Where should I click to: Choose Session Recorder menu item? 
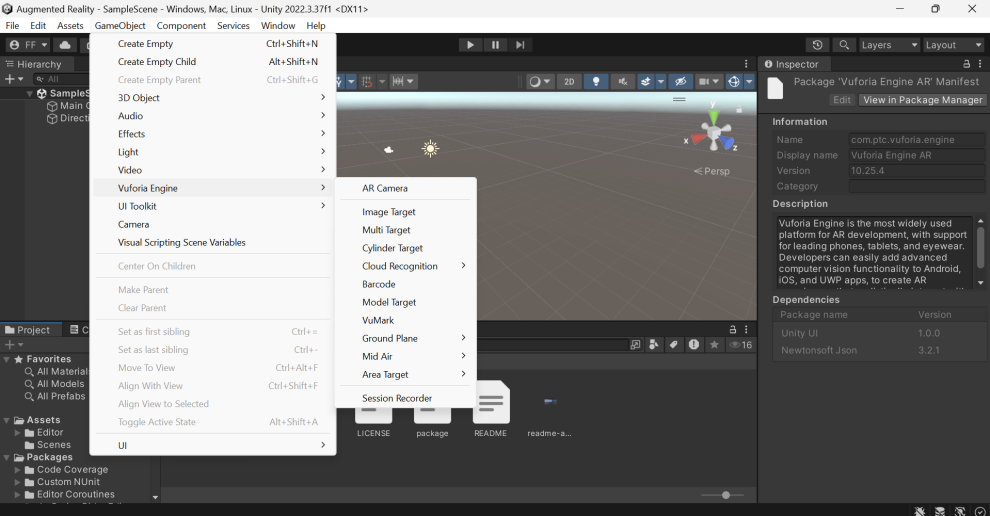point(405,399)
